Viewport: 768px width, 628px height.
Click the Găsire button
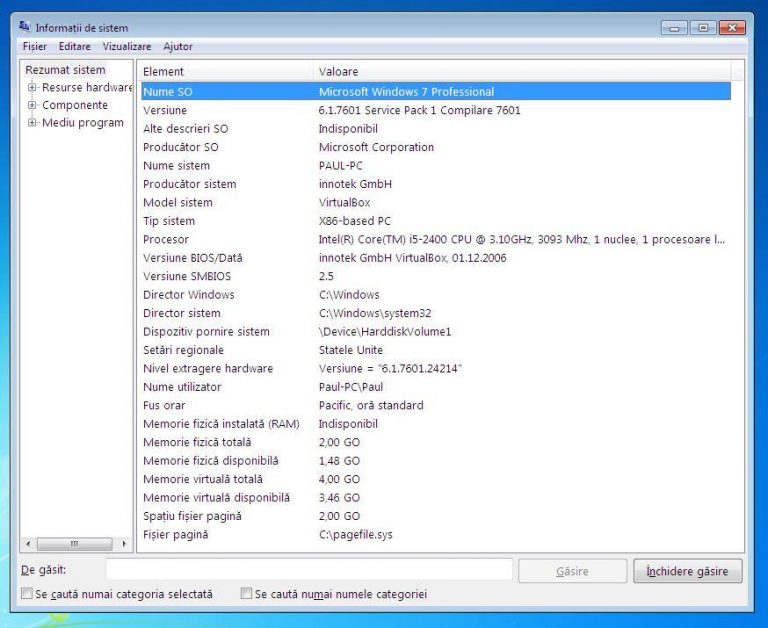571,571
